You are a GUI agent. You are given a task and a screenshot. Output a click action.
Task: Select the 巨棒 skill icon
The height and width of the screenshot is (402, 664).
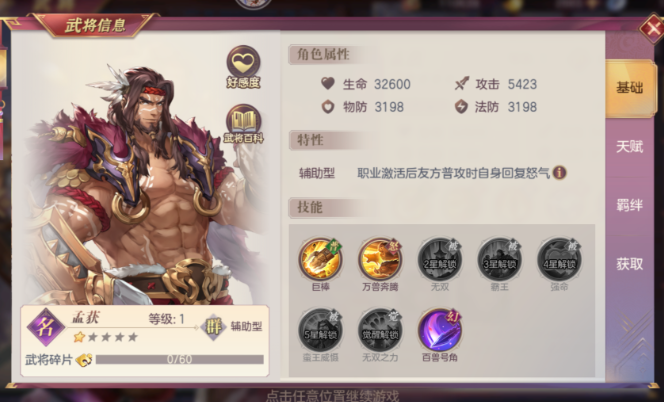click(320, 259)
